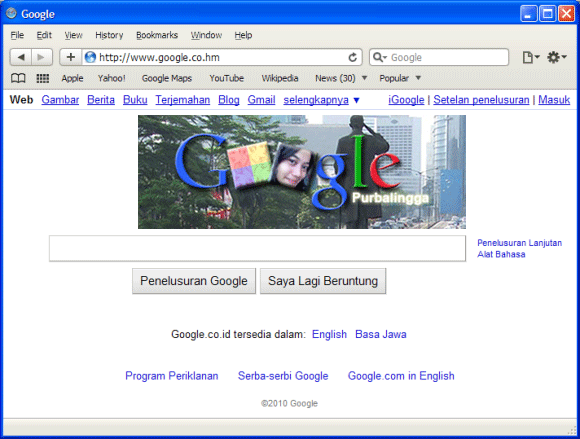580x439 pixels.
Task: Minimize the browser window
Action: pyautogui.click(x=528, y=14)
